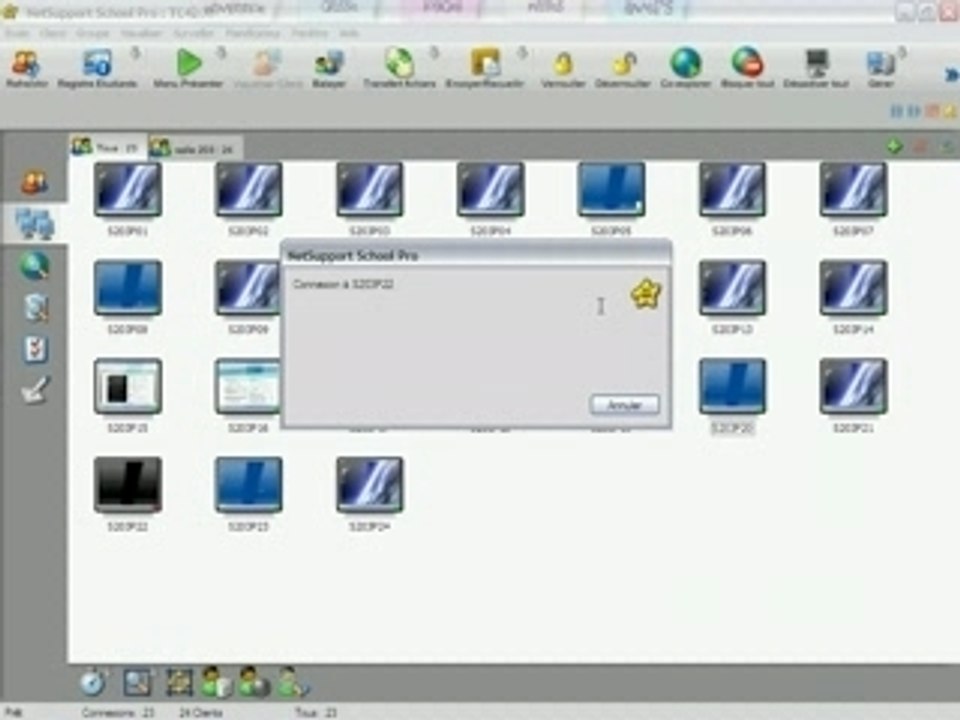960x720 pixels.
Task: Click the magnifier zoom icon in bottom bar
Action: click(137, 682)
